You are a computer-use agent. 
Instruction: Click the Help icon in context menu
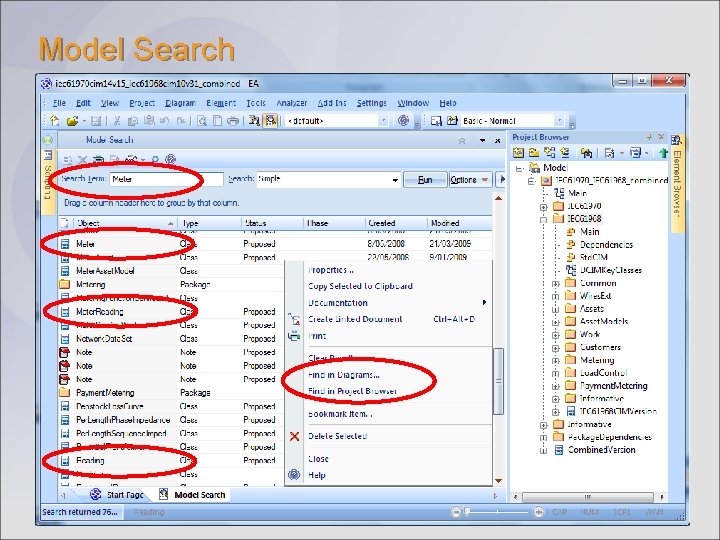294,474
